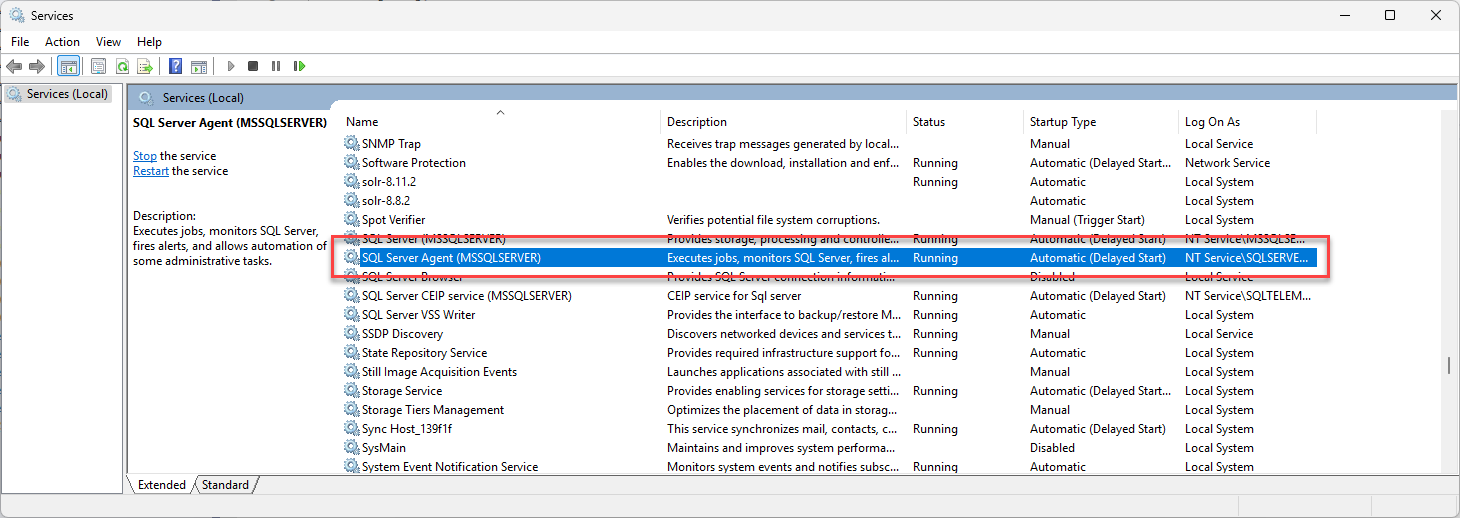Click the Restart the service link
This screenshot has height=518, width=1460.
pos(151,171)
